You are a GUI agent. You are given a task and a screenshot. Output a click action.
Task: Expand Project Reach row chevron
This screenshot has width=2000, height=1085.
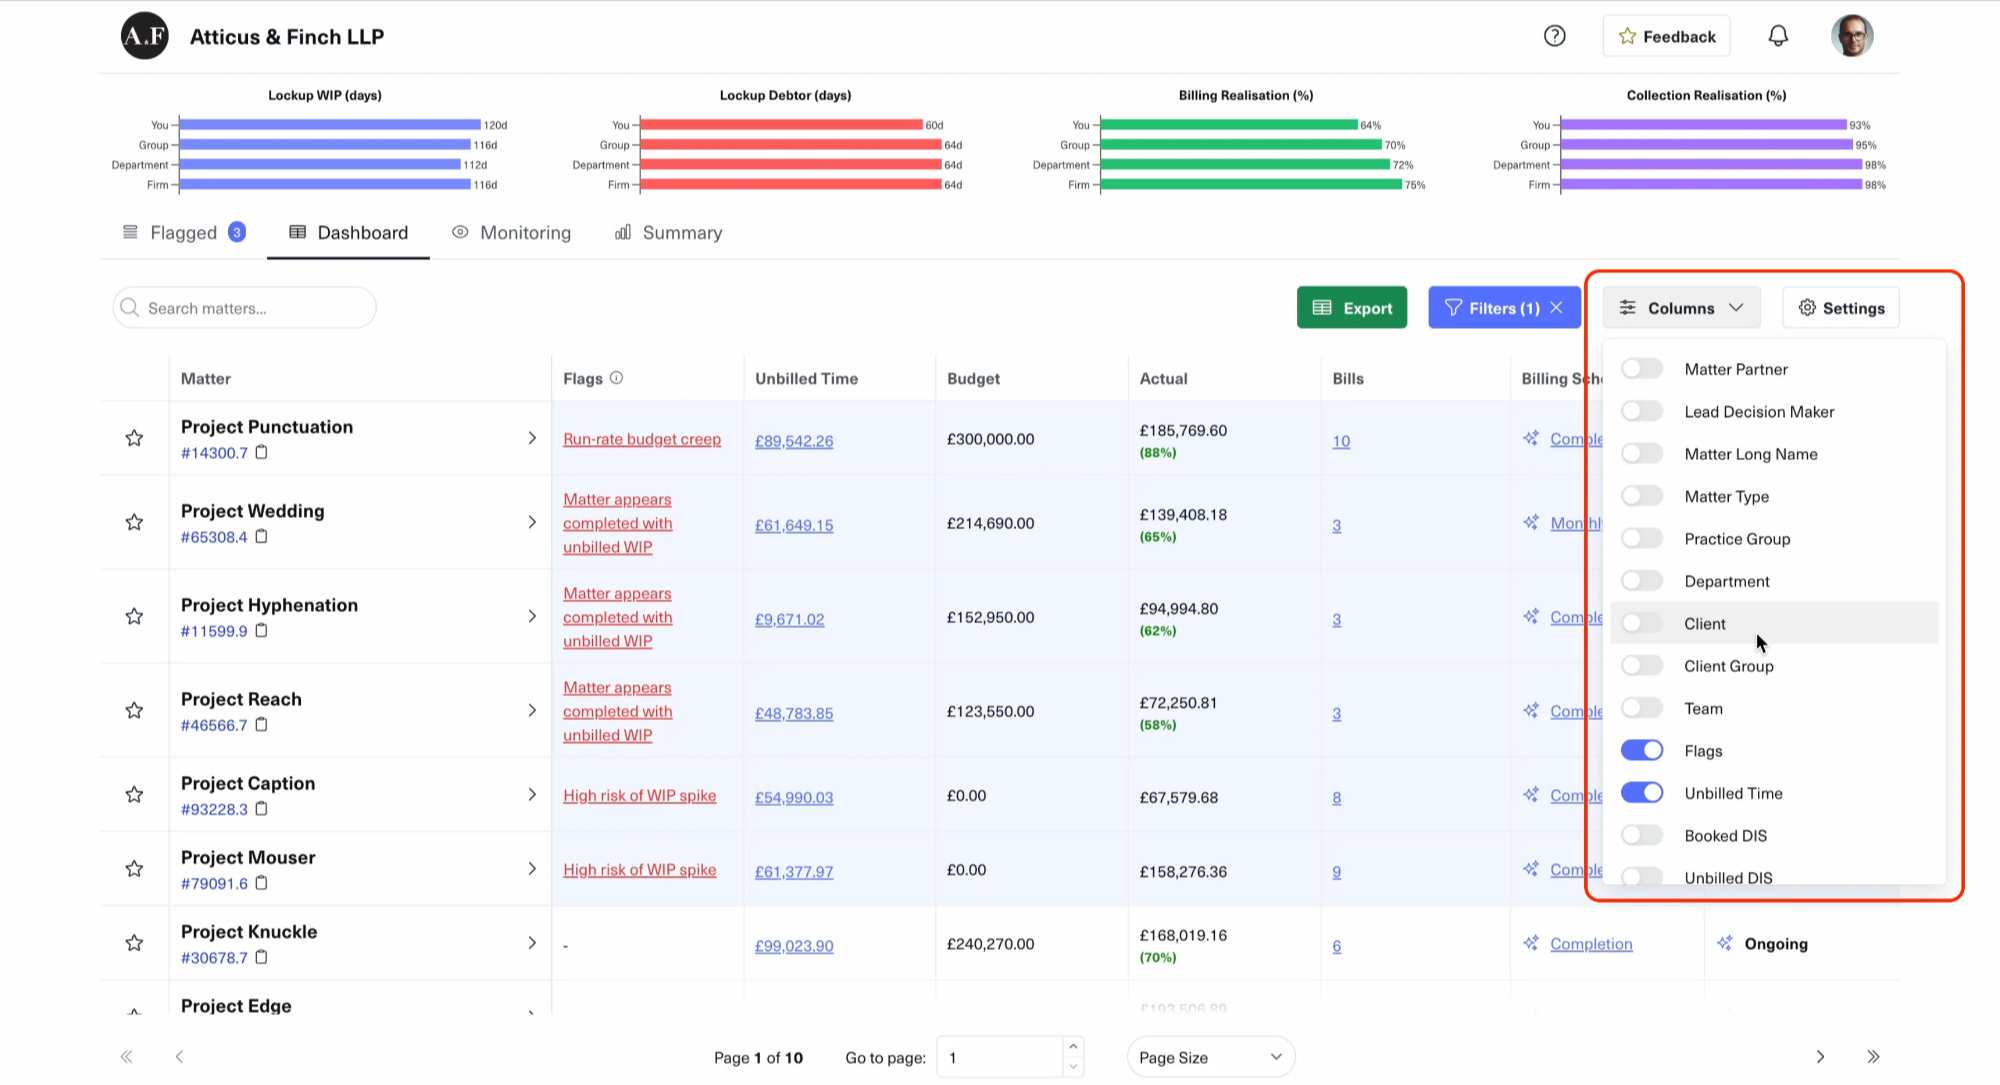(532, 711)
